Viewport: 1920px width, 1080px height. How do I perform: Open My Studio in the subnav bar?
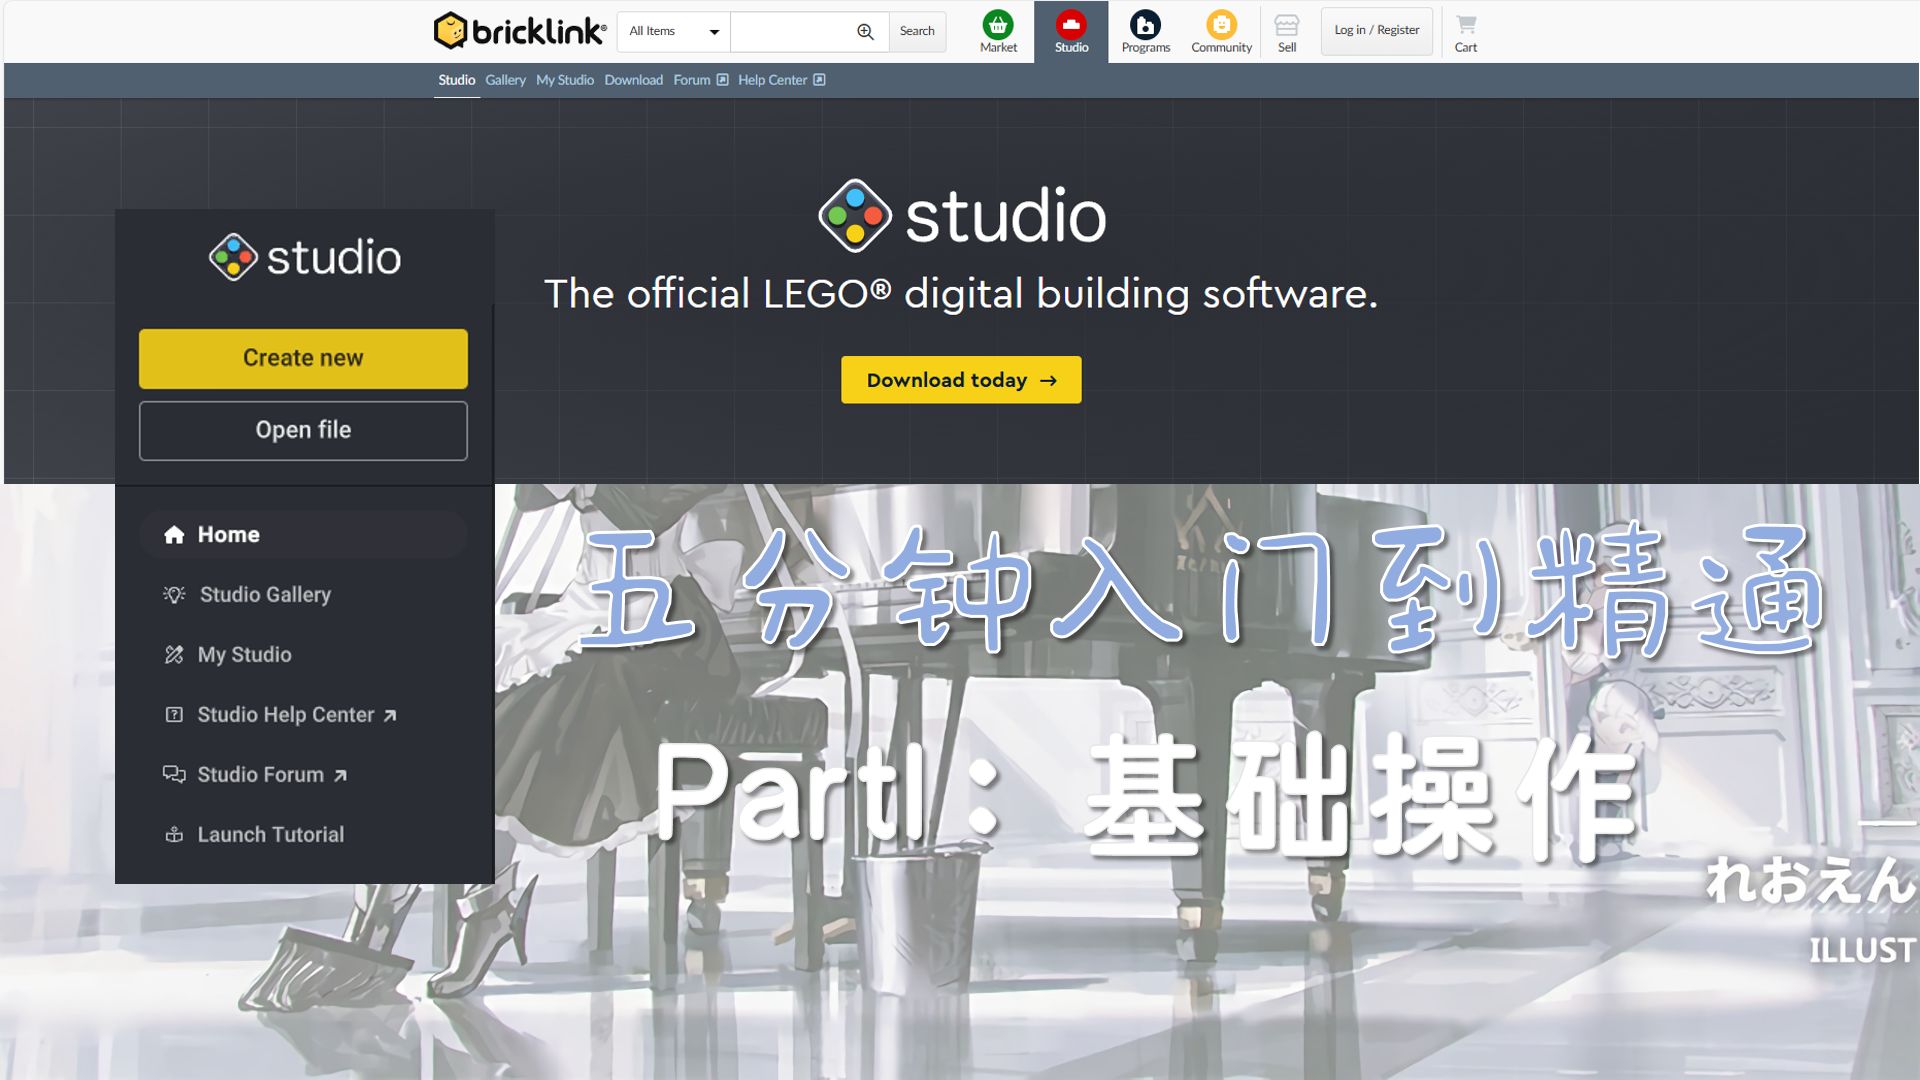(565, 80)
